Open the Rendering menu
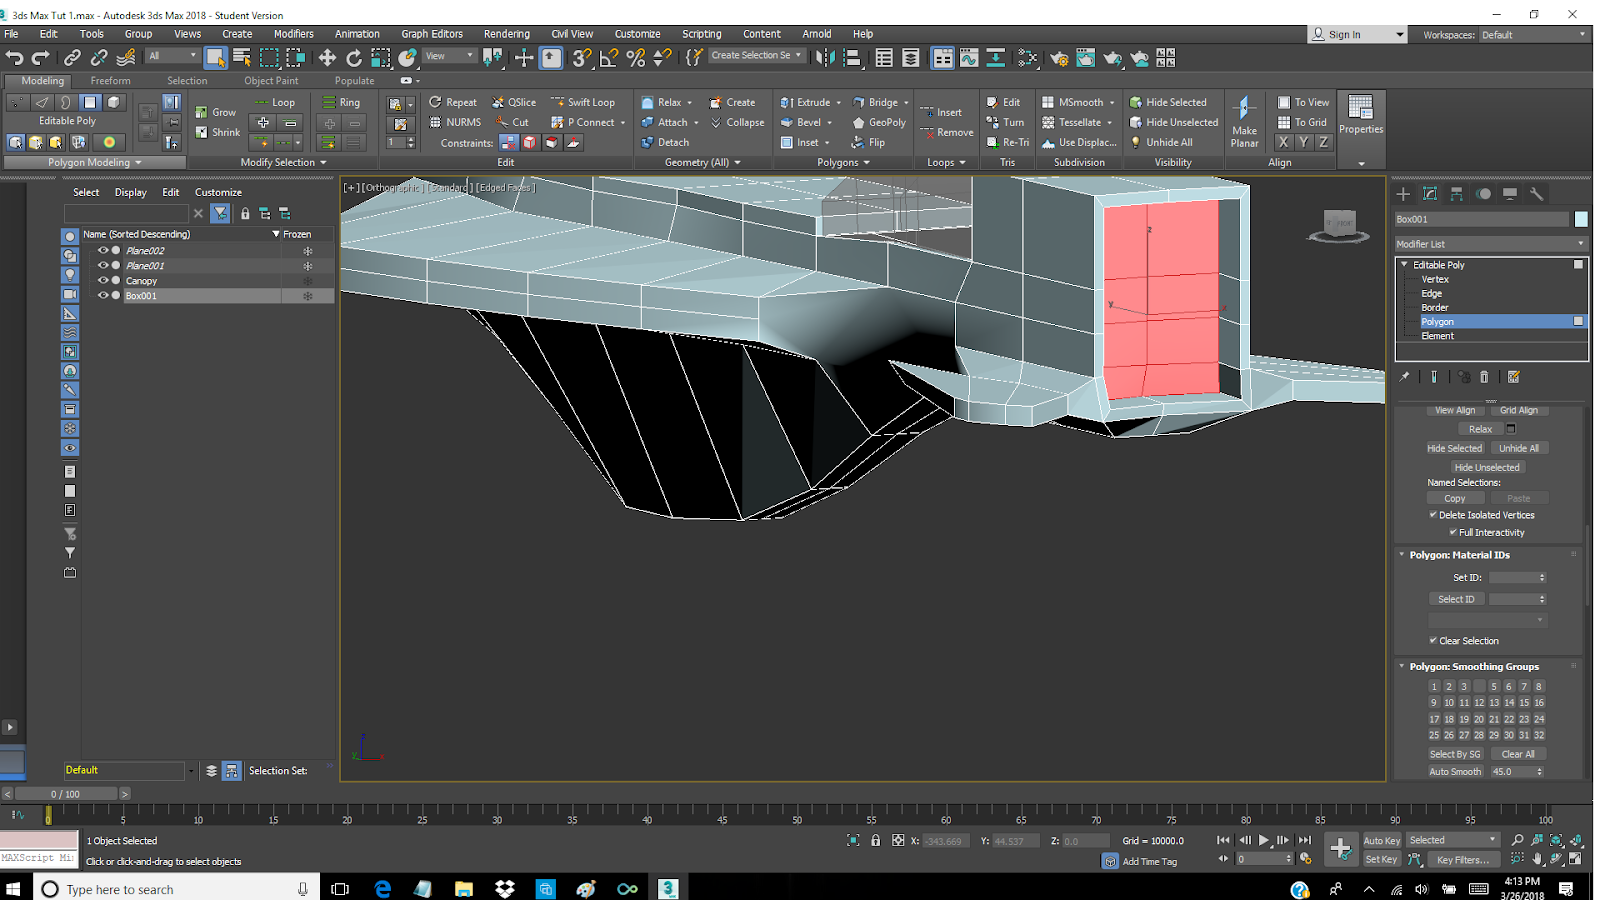Screen dimensions: 1600x900 (x=507, y=33)
